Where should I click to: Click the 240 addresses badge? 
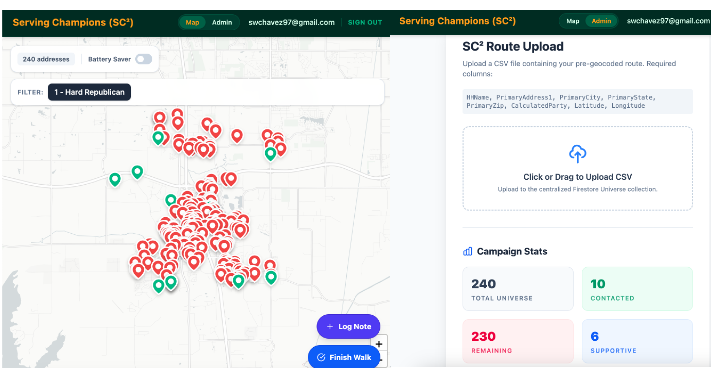pos(46,59)
